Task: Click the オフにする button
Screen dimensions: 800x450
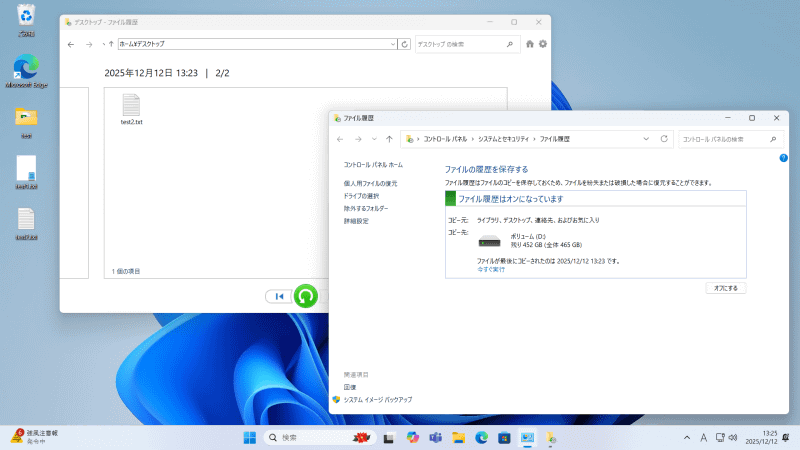Action: click(726, 288)
